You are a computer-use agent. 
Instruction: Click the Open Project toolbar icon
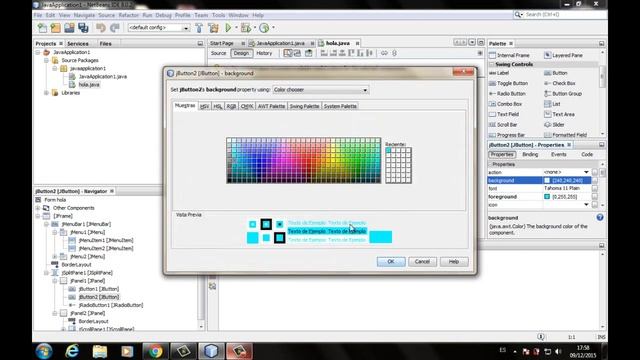pos(69,28)
